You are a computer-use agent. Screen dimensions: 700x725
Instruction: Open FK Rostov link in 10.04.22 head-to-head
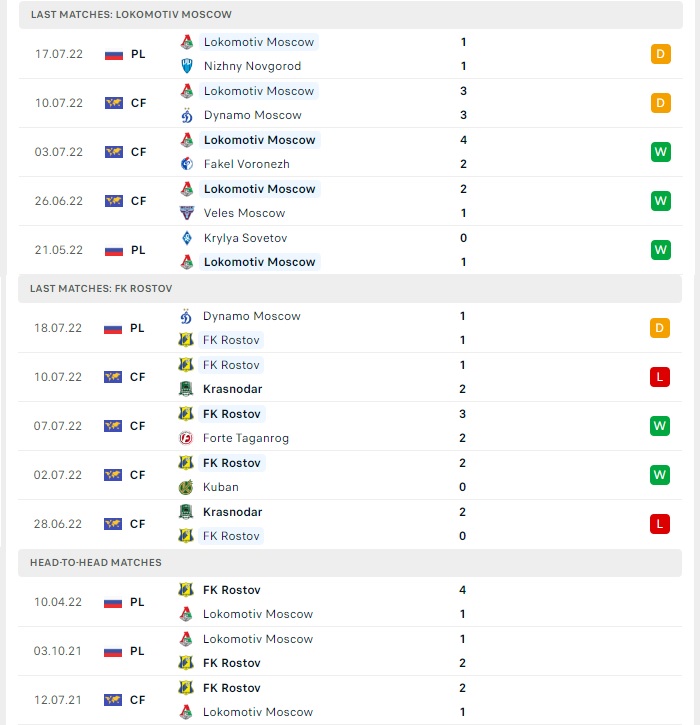(x=232, y=590)
